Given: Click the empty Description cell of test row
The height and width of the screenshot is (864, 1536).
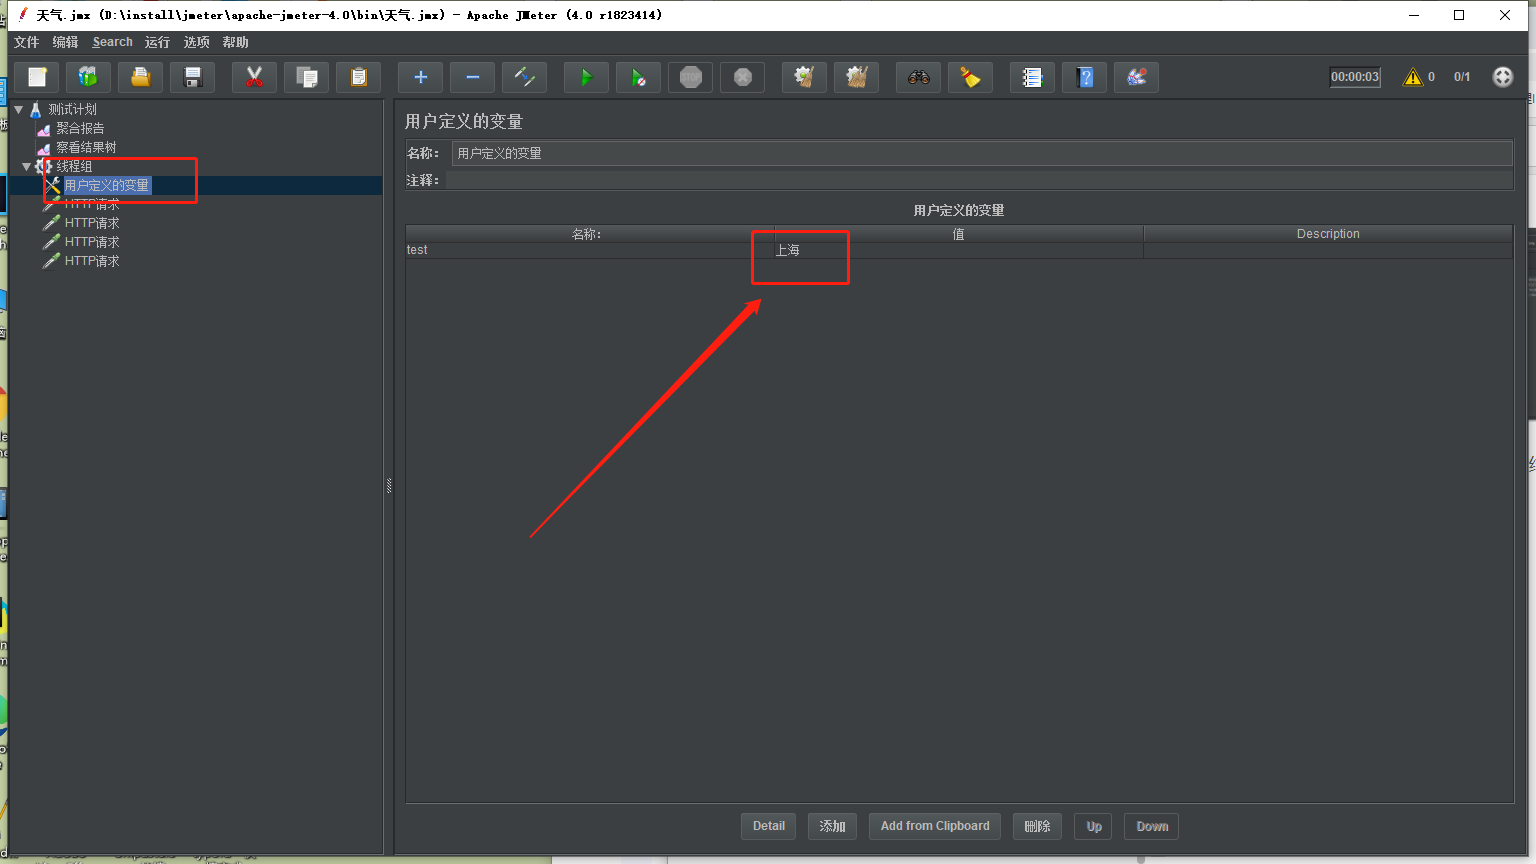Looking at the screenshot, I should [x=1328, y=250].
